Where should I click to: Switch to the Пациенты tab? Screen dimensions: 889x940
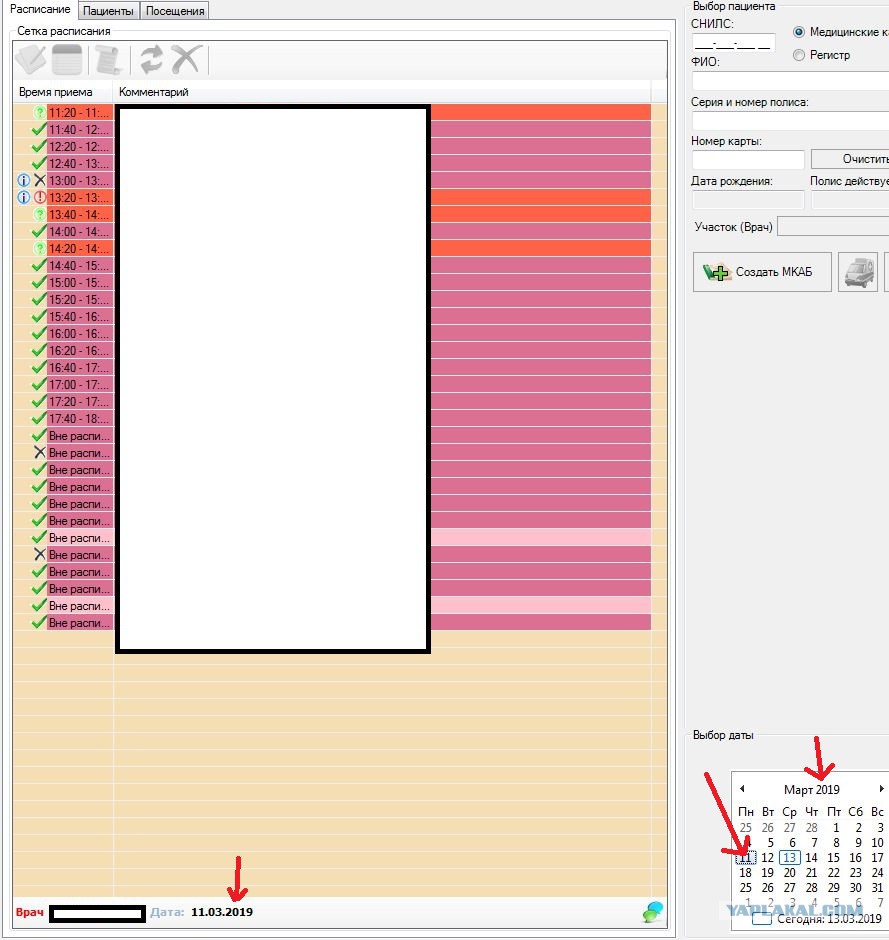[x=108, y=11]
